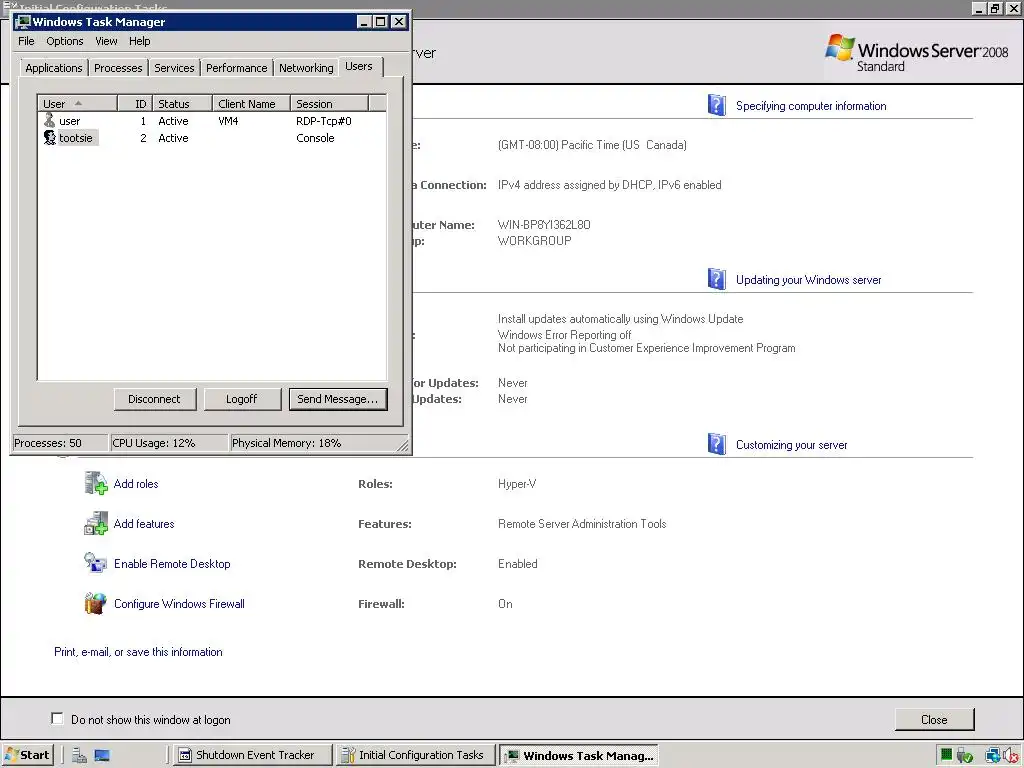This screenshot has width=1024, height=768.
Task: Select the 'user' name in the list
Action: [x=70, y=121]
